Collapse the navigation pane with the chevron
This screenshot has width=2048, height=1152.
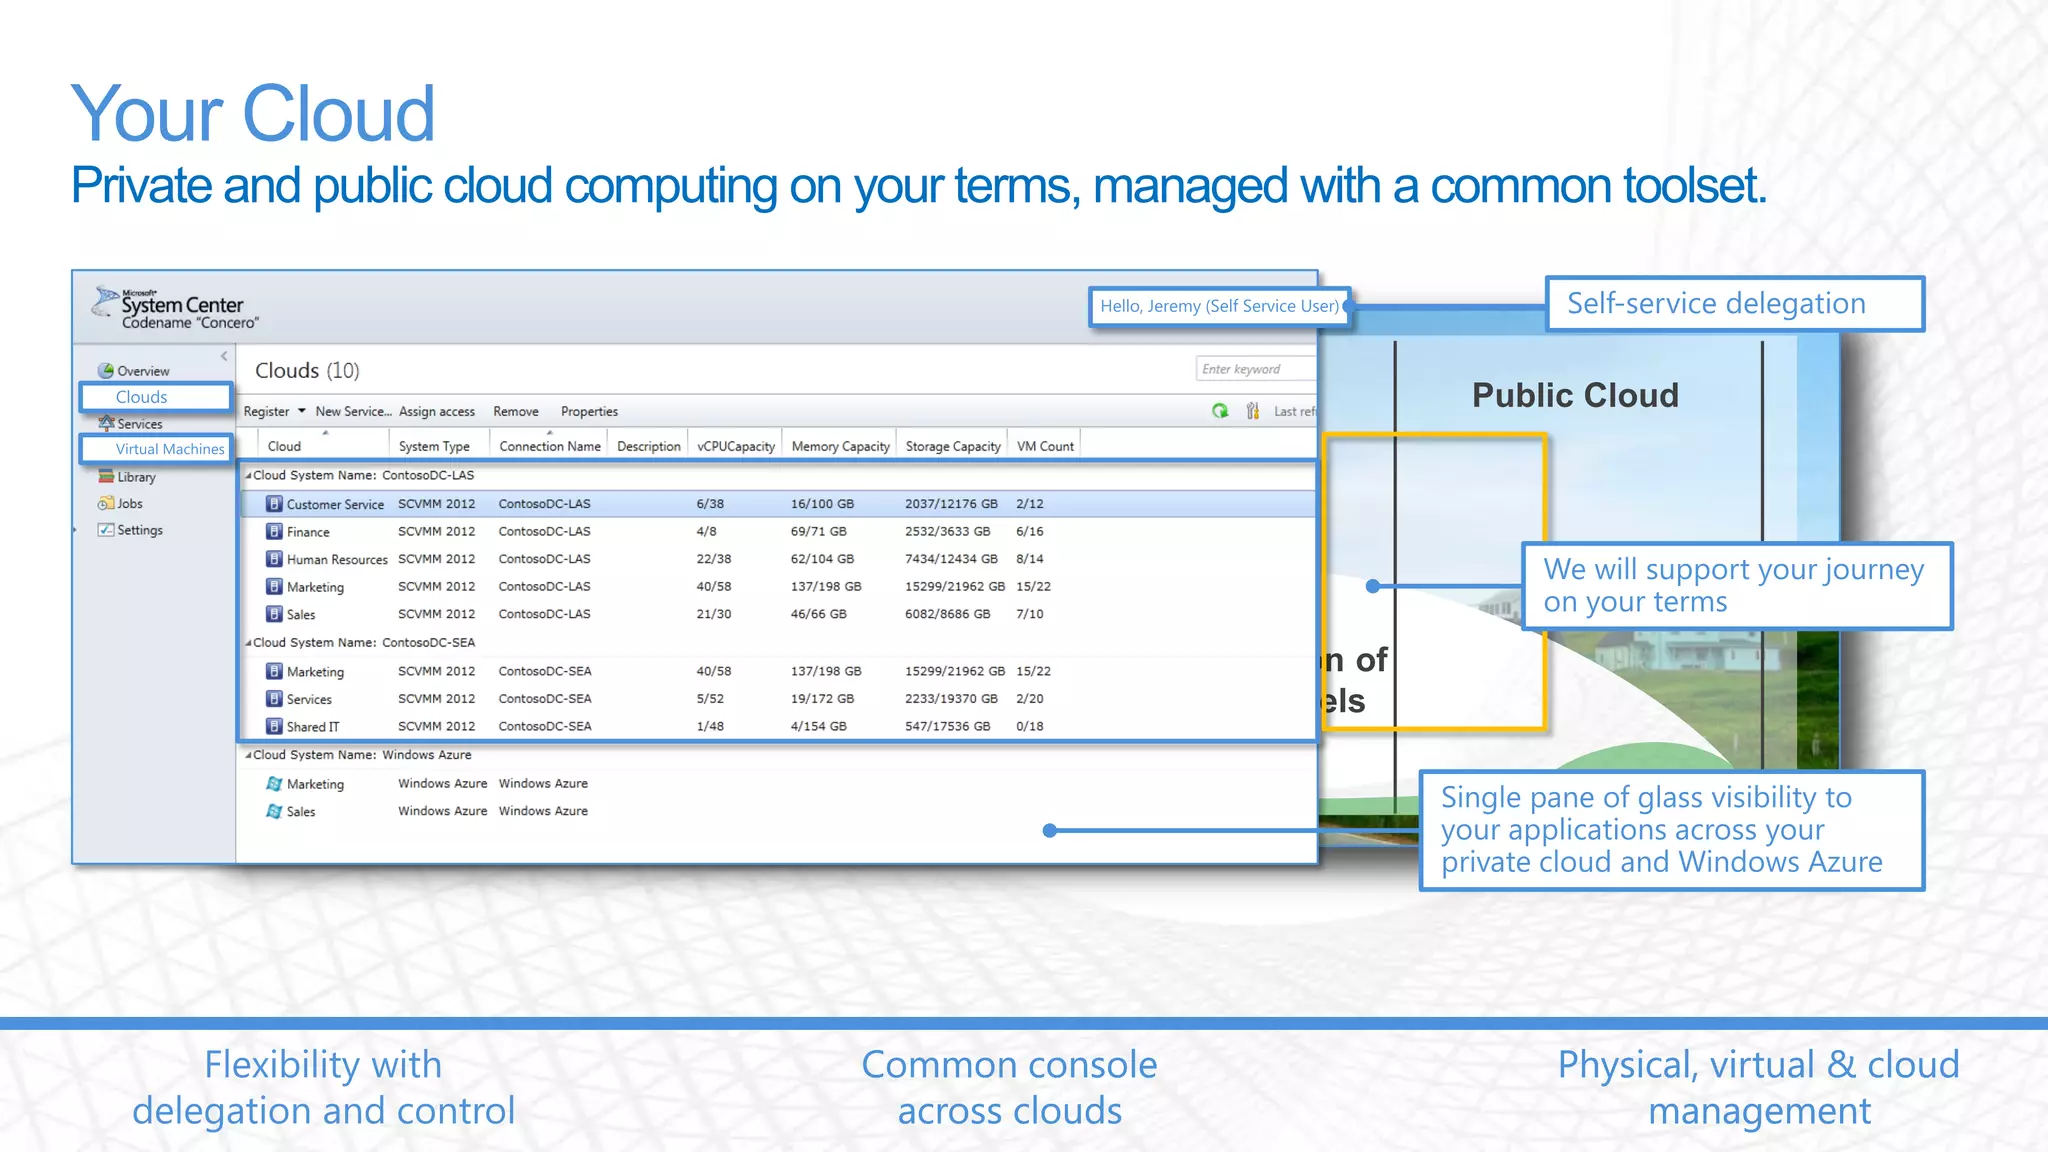(224, 356)
